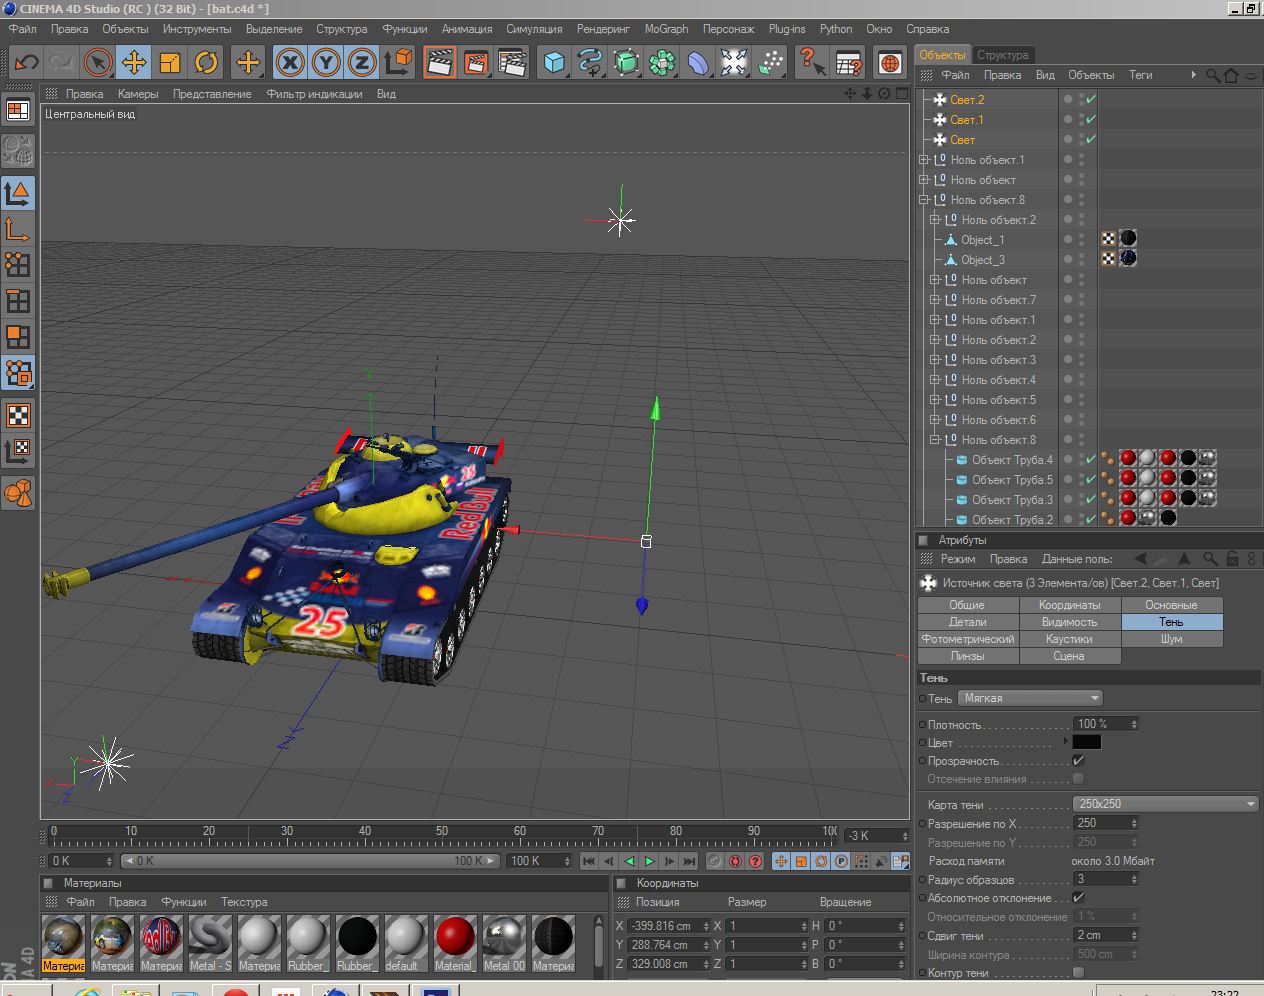Expand the Ноль объект.7 tree node
Image resolution: width=1264 pixels, height=996 pixels.
coord(936,300)
